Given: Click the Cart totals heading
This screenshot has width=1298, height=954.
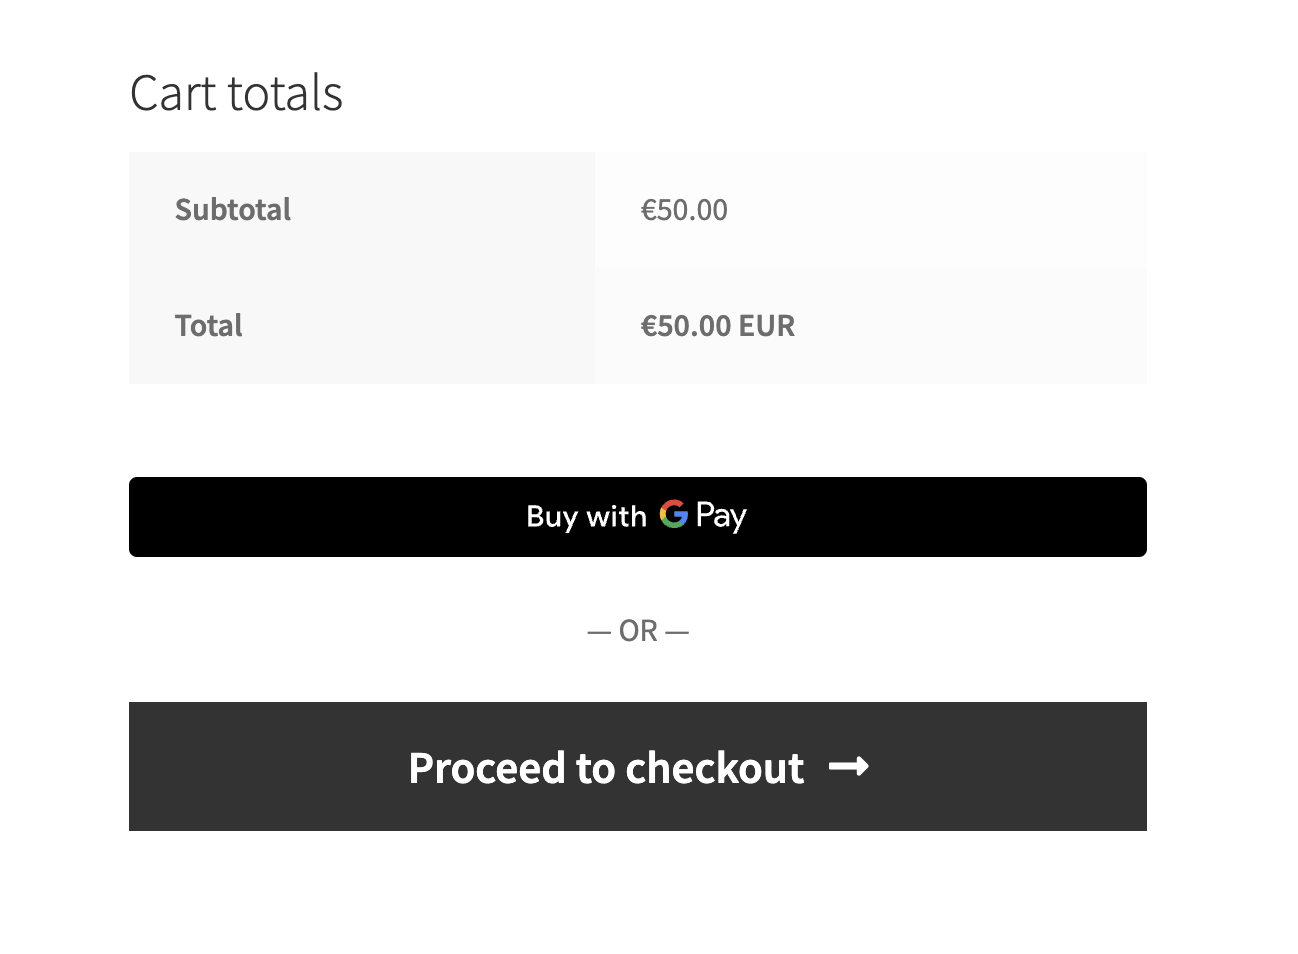Looking at the screenshot, I should pos(236,94).
